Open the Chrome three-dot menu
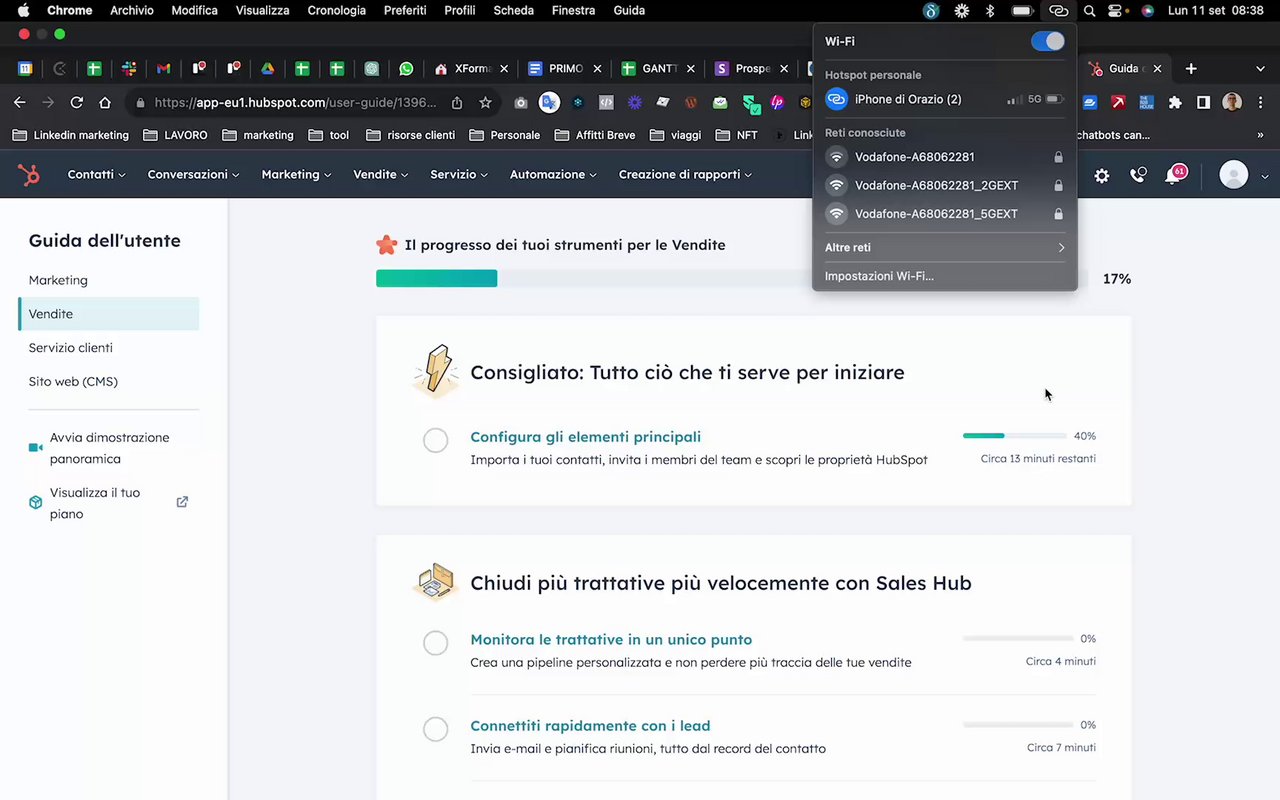1280x800 pixels. [1261, 102]
